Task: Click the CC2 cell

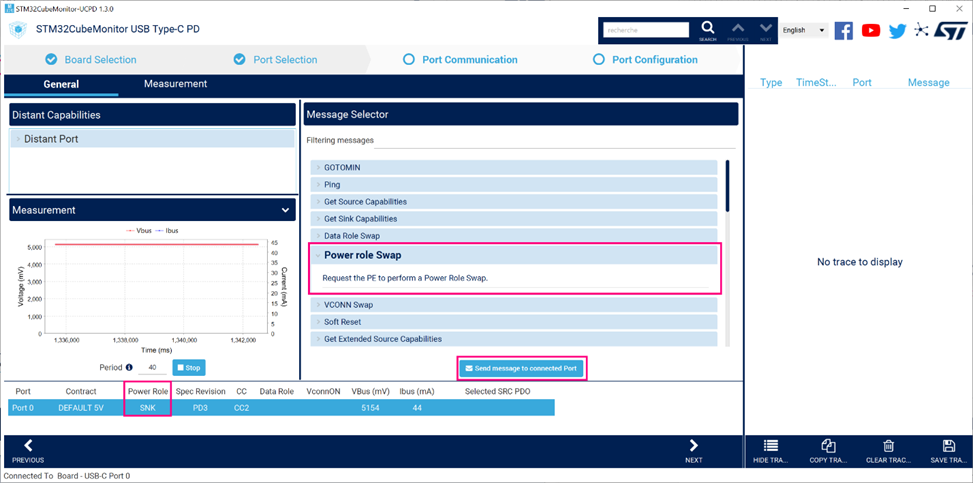Action: click(x=241, y=408)
